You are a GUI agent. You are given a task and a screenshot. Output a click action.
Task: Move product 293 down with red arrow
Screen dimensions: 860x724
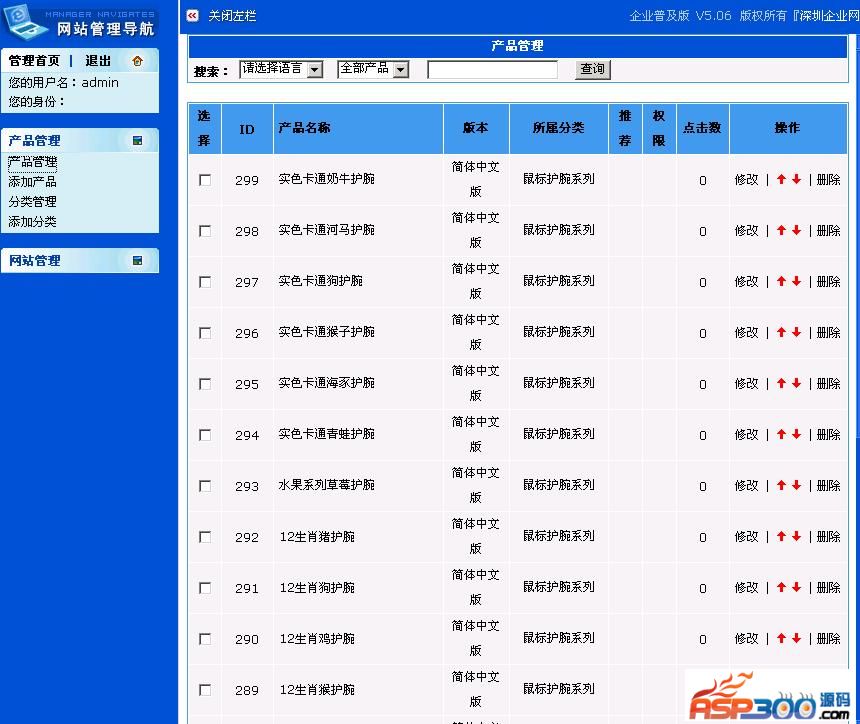pyautogui.click(x=796, y=485)
